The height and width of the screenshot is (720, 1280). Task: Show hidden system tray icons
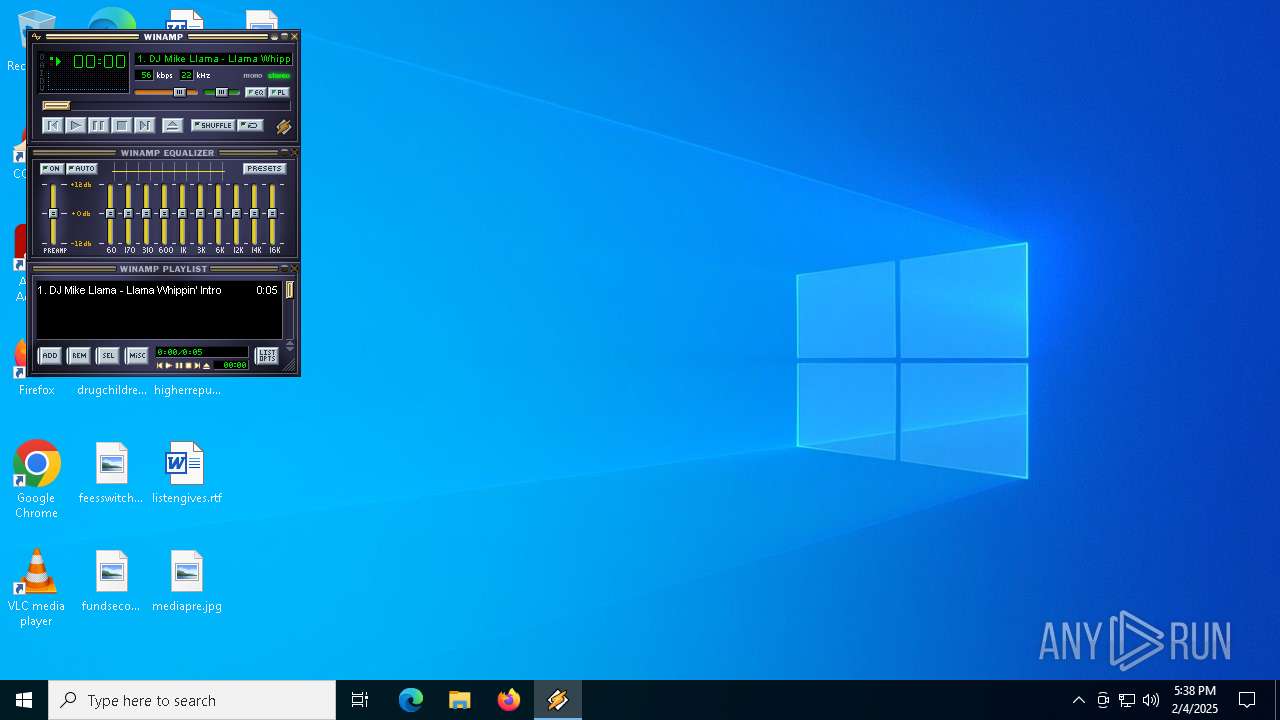1078,700
